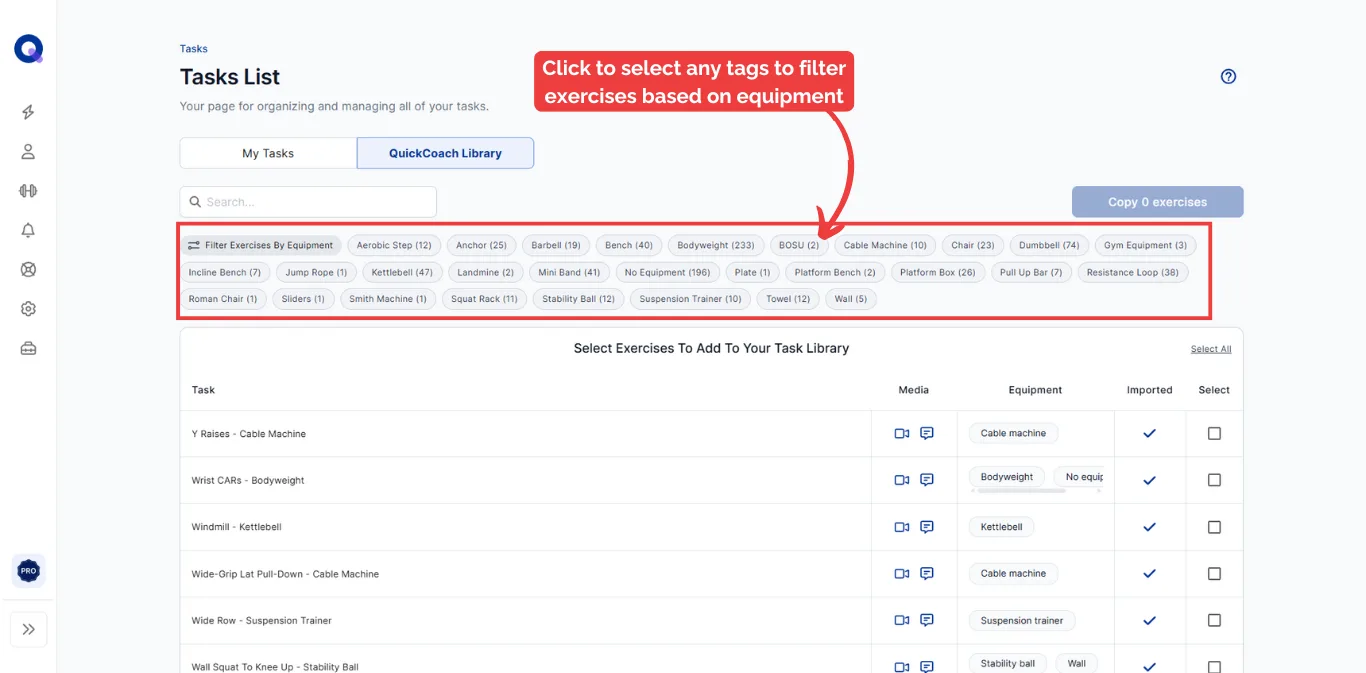Viewport: 1366px width, 673px height.
Task: Open notes icon for Wide-Grip Lat Pull-Down
Action: [927, 574]
